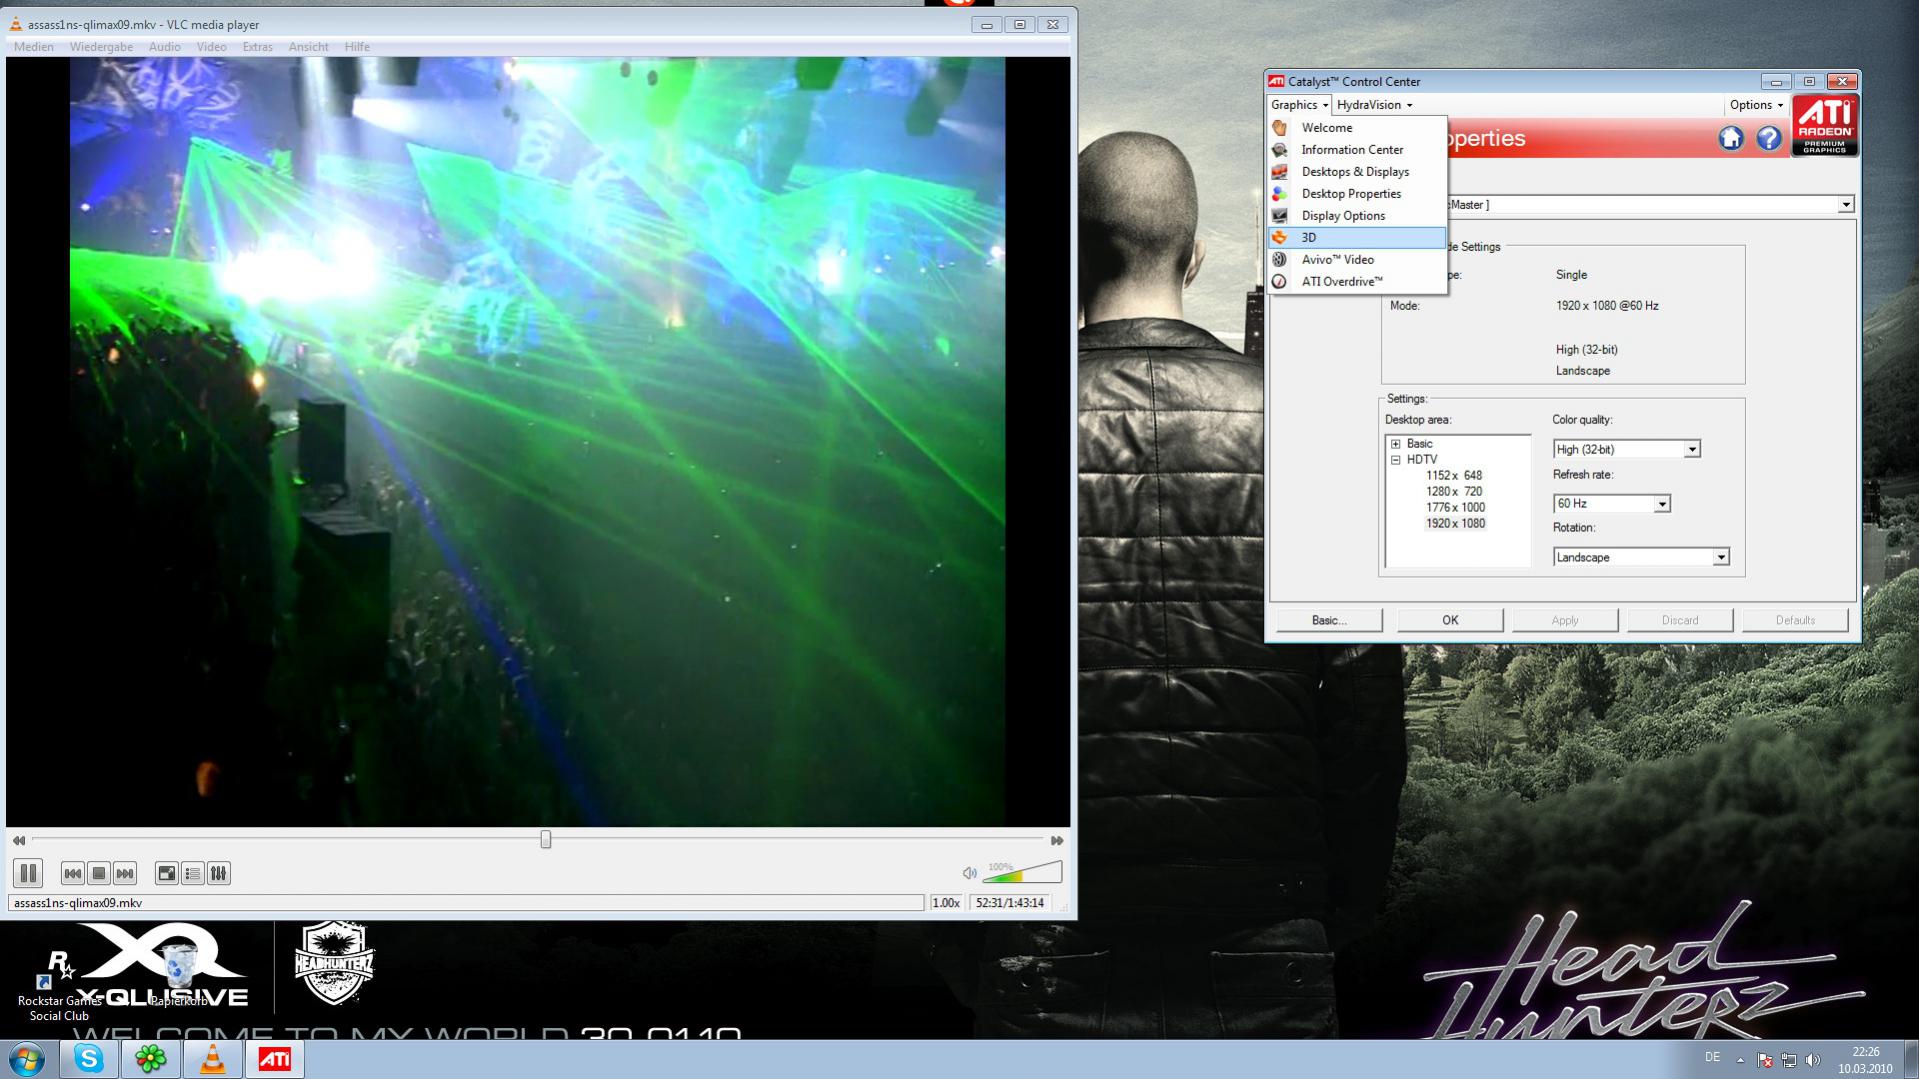Image resolution: width=1919 pixels, height=1079 pixels.
Task: Click the VLC seek bar handle
Action: [546, 840]
